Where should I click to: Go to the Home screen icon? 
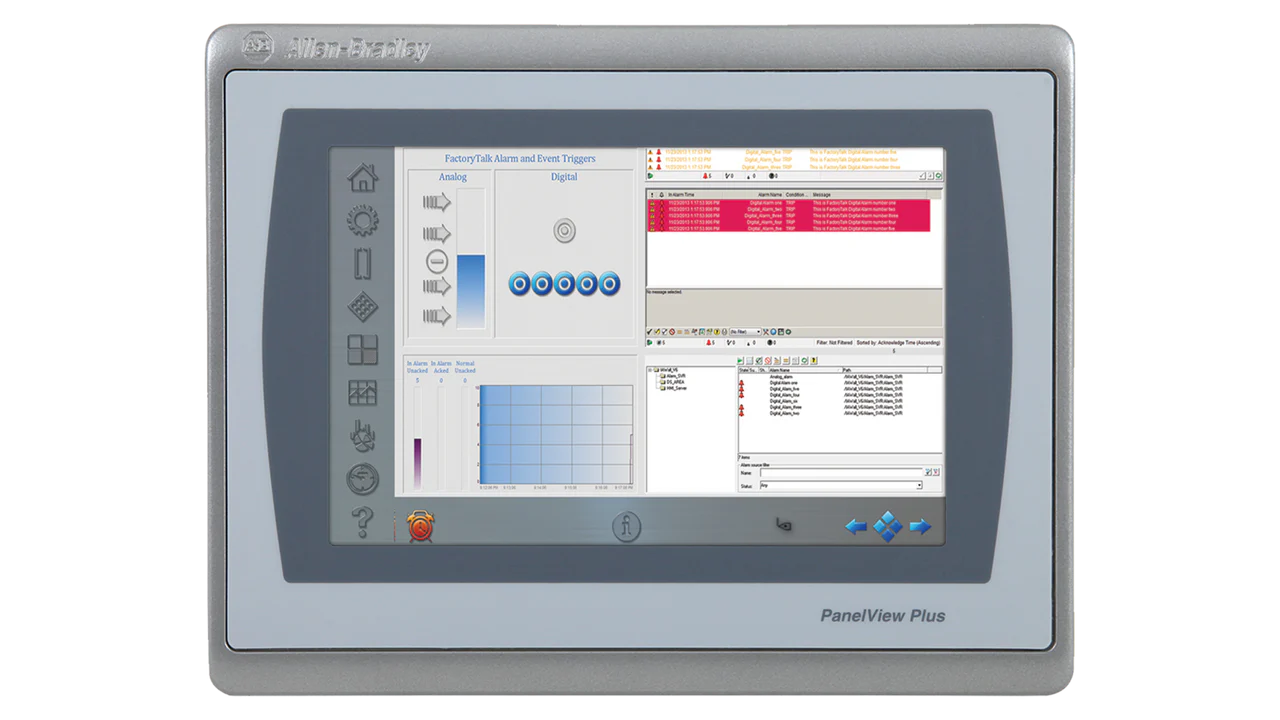362,178
